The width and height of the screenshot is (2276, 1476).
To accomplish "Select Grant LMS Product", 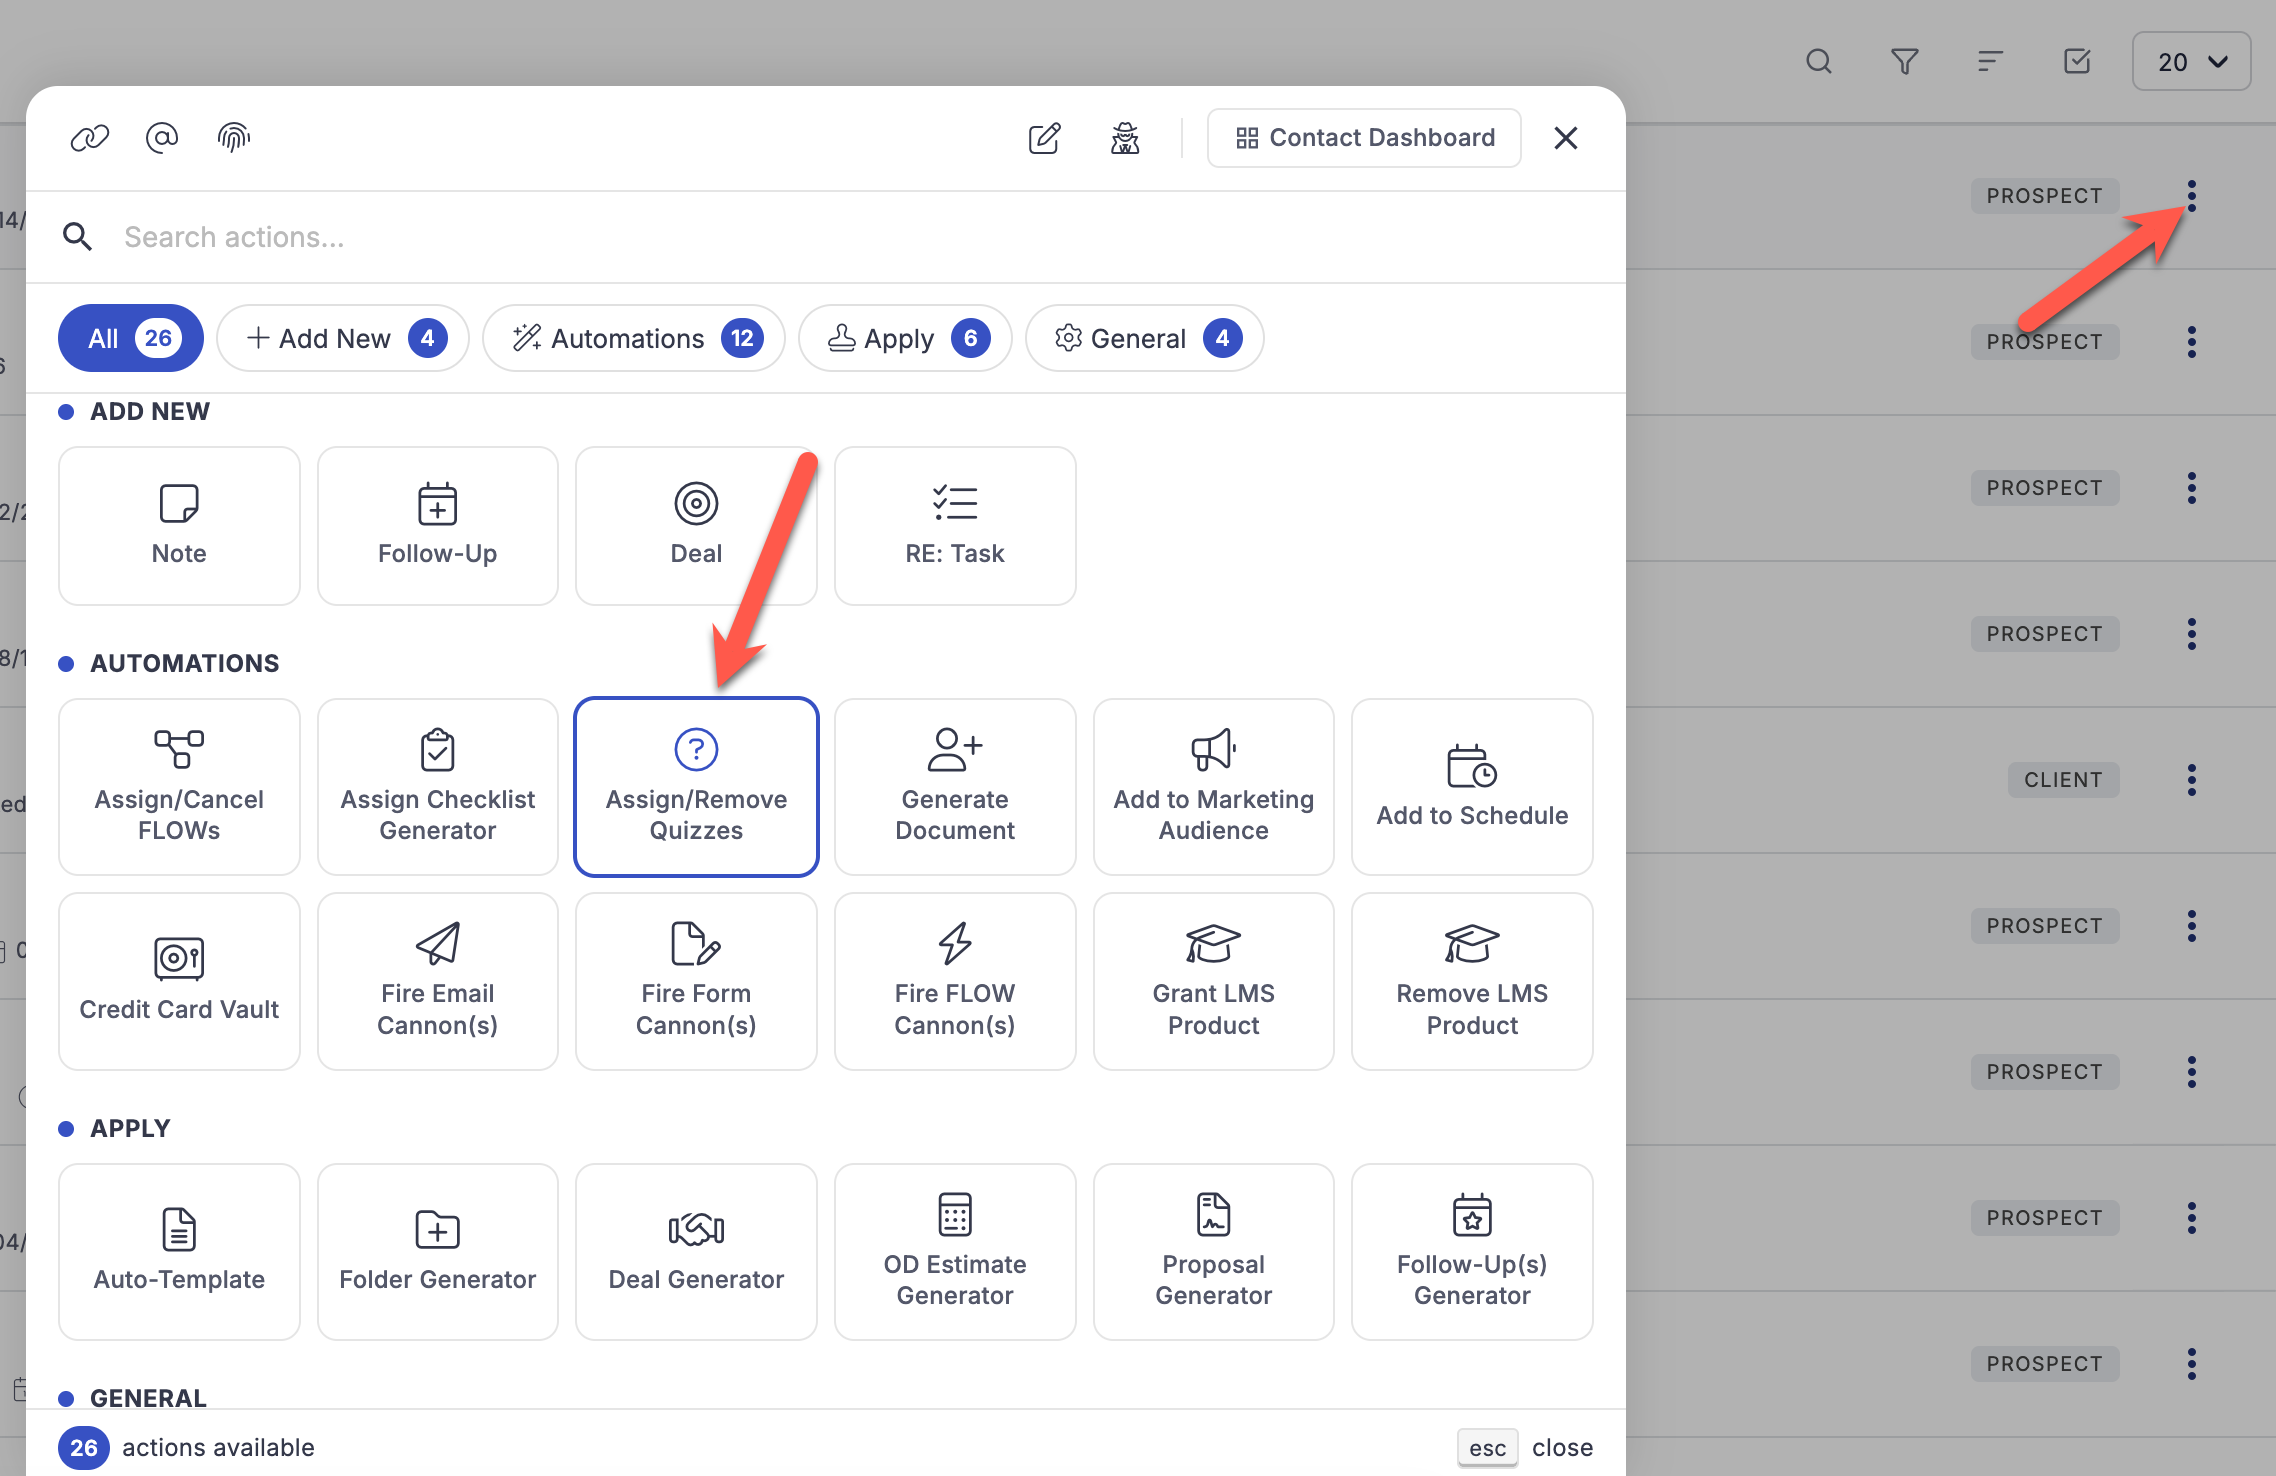I will click(x=1214, y=981).
